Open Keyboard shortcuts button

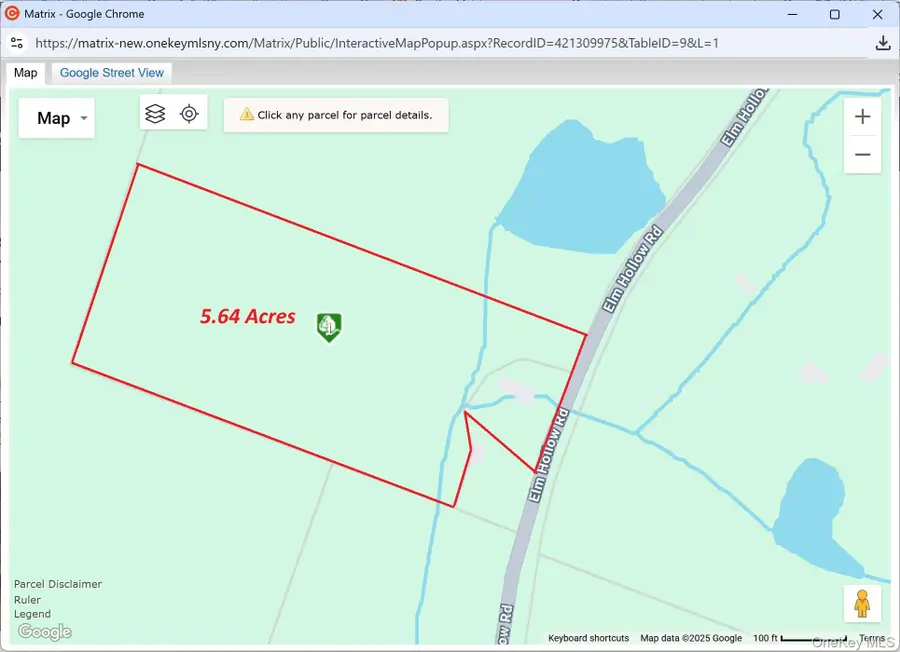(588, 638)
